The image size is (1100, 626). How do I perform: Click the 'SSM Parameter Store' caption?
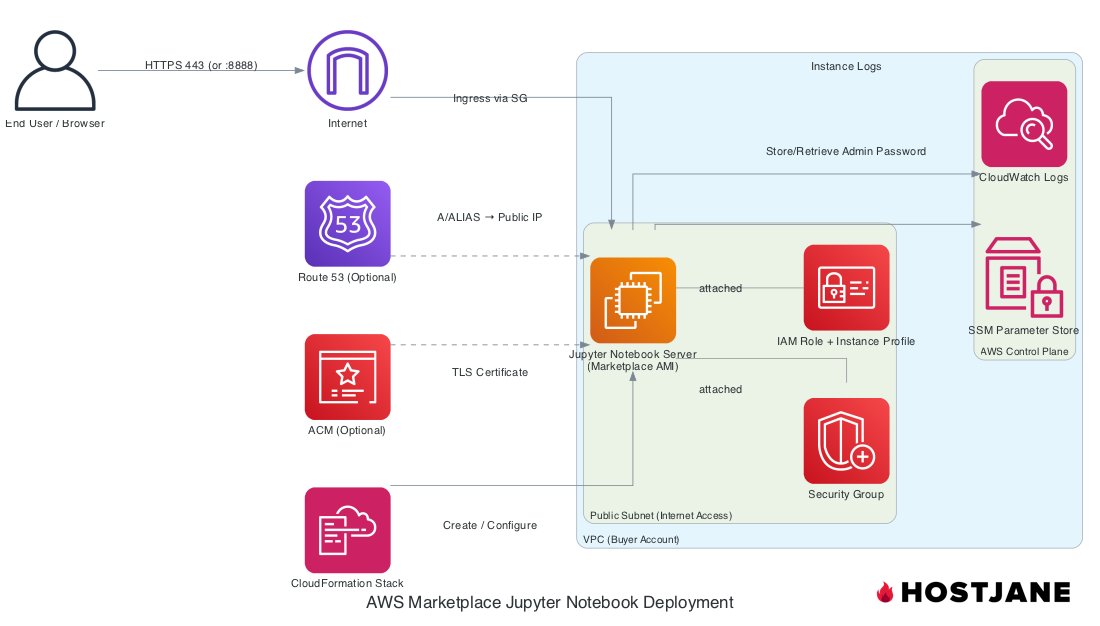click(1024, 331)
